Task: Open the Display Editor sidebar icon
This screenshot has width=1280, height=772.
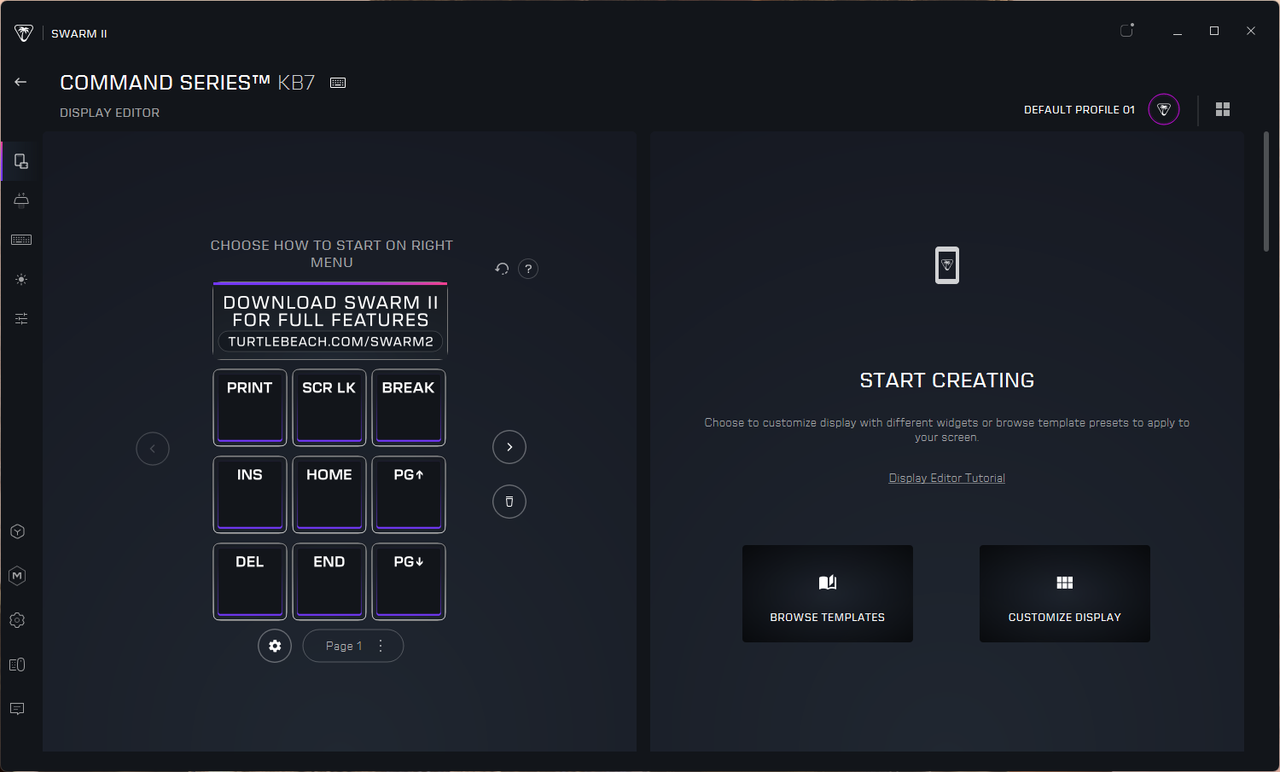Action: coord(21,161)
